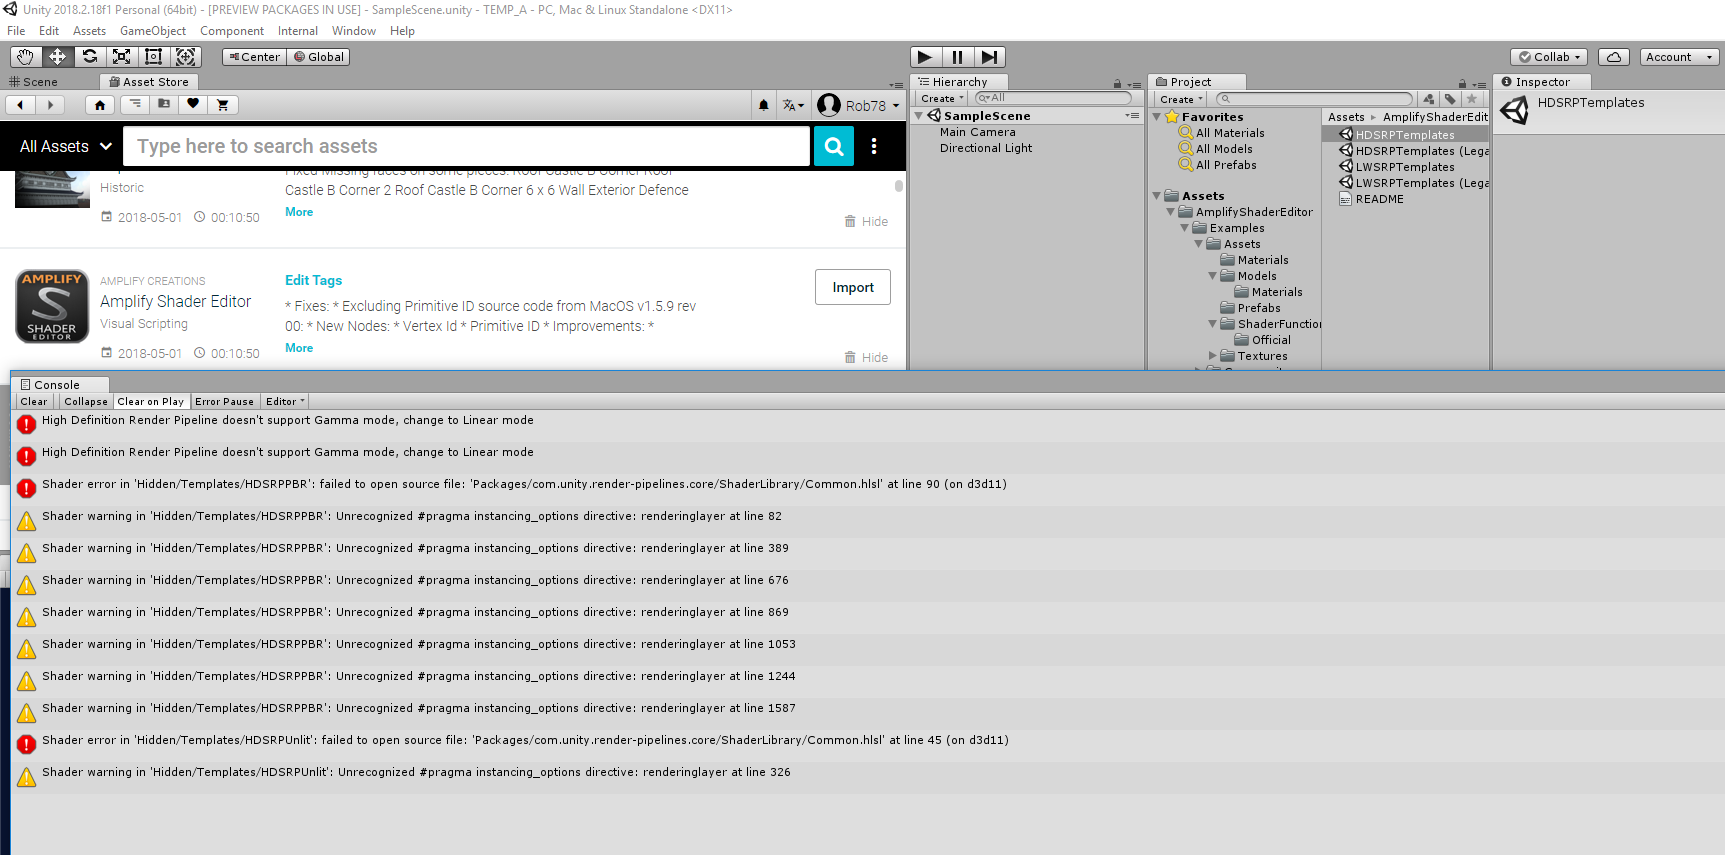Screen dimensions: 1725x855
Task: Open Asset Store notifications bell
Action: tap(764, 105)
